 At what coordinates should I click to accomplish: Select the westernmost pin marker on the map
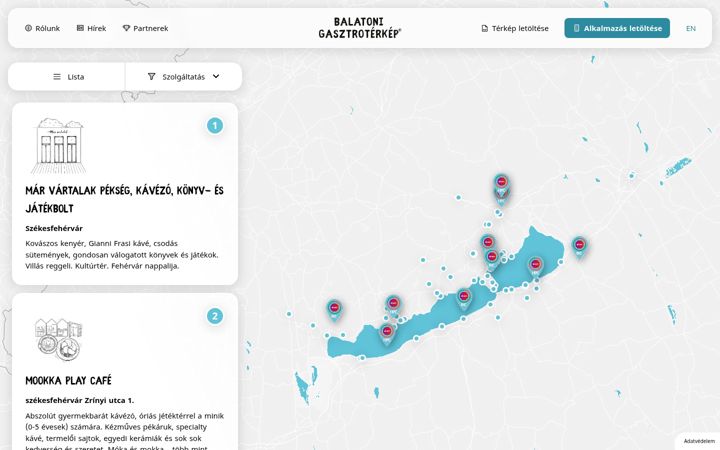pos(334,310)
